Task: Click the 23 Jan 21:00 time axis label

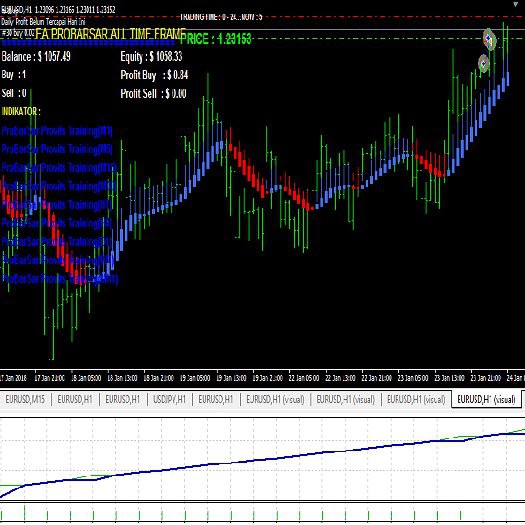Action: pos(485,378)
